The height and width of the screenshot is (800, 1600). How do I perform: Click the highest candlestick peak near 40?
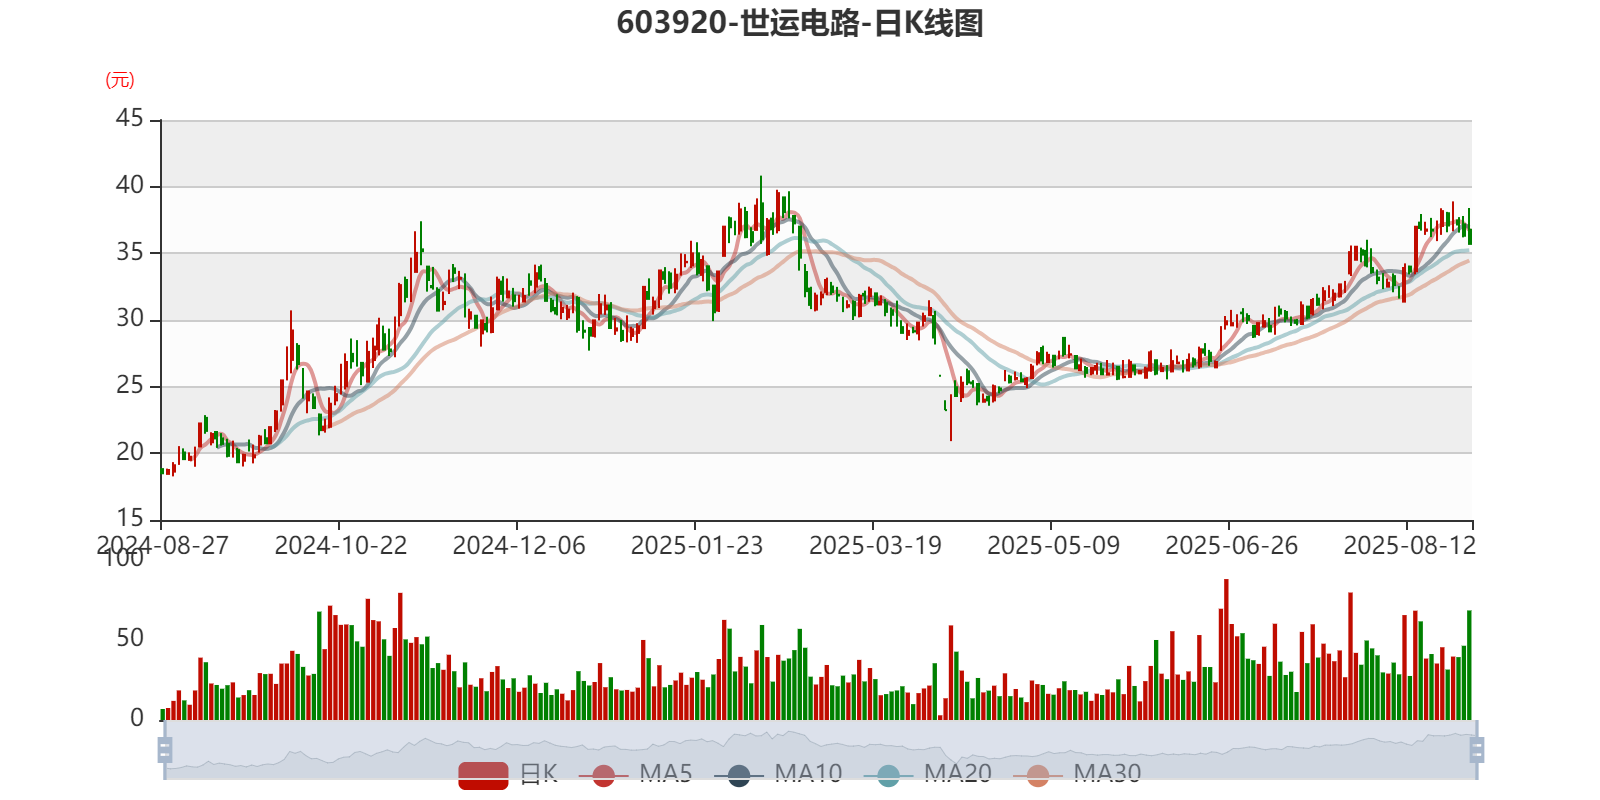click(x=761, y=210)
